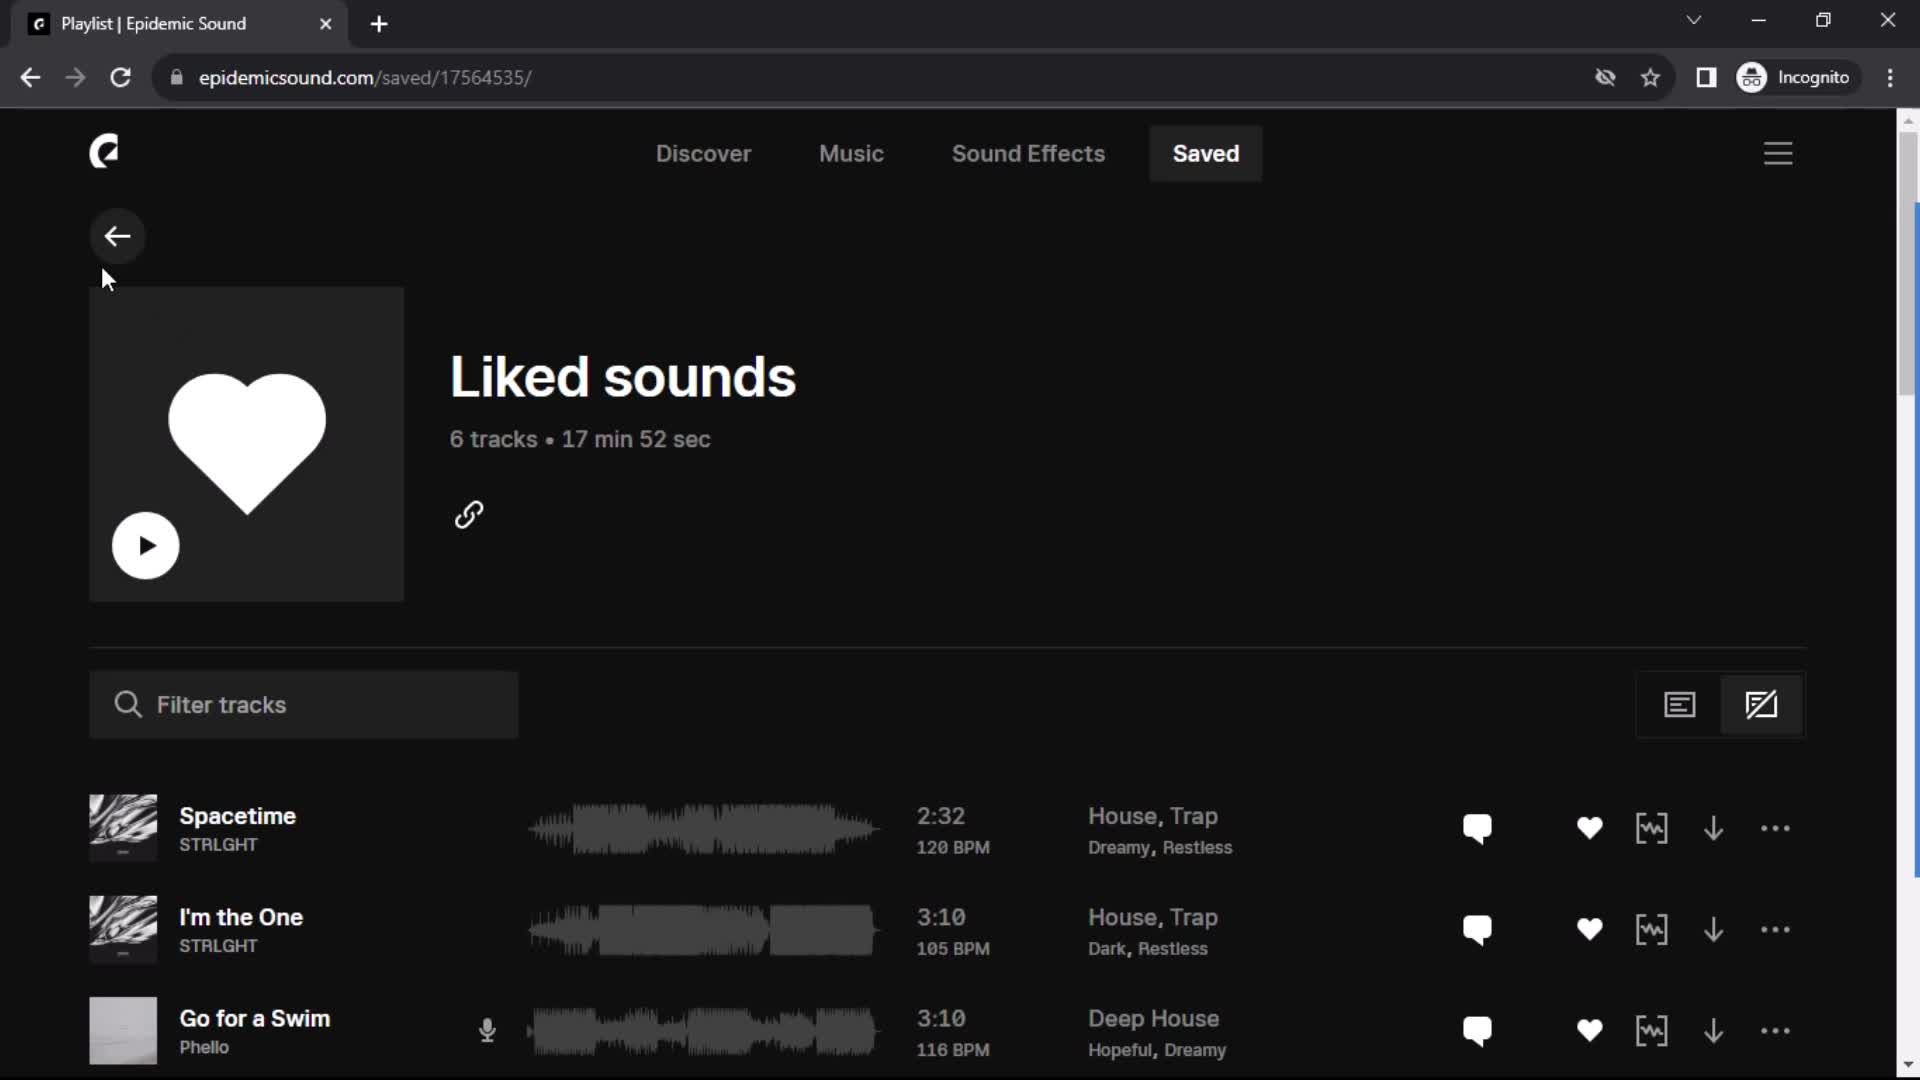The height and width of the screenshot is (1080, 1920).
Task: Navigate back using the arrow button
Action: [x=117, y=235]
